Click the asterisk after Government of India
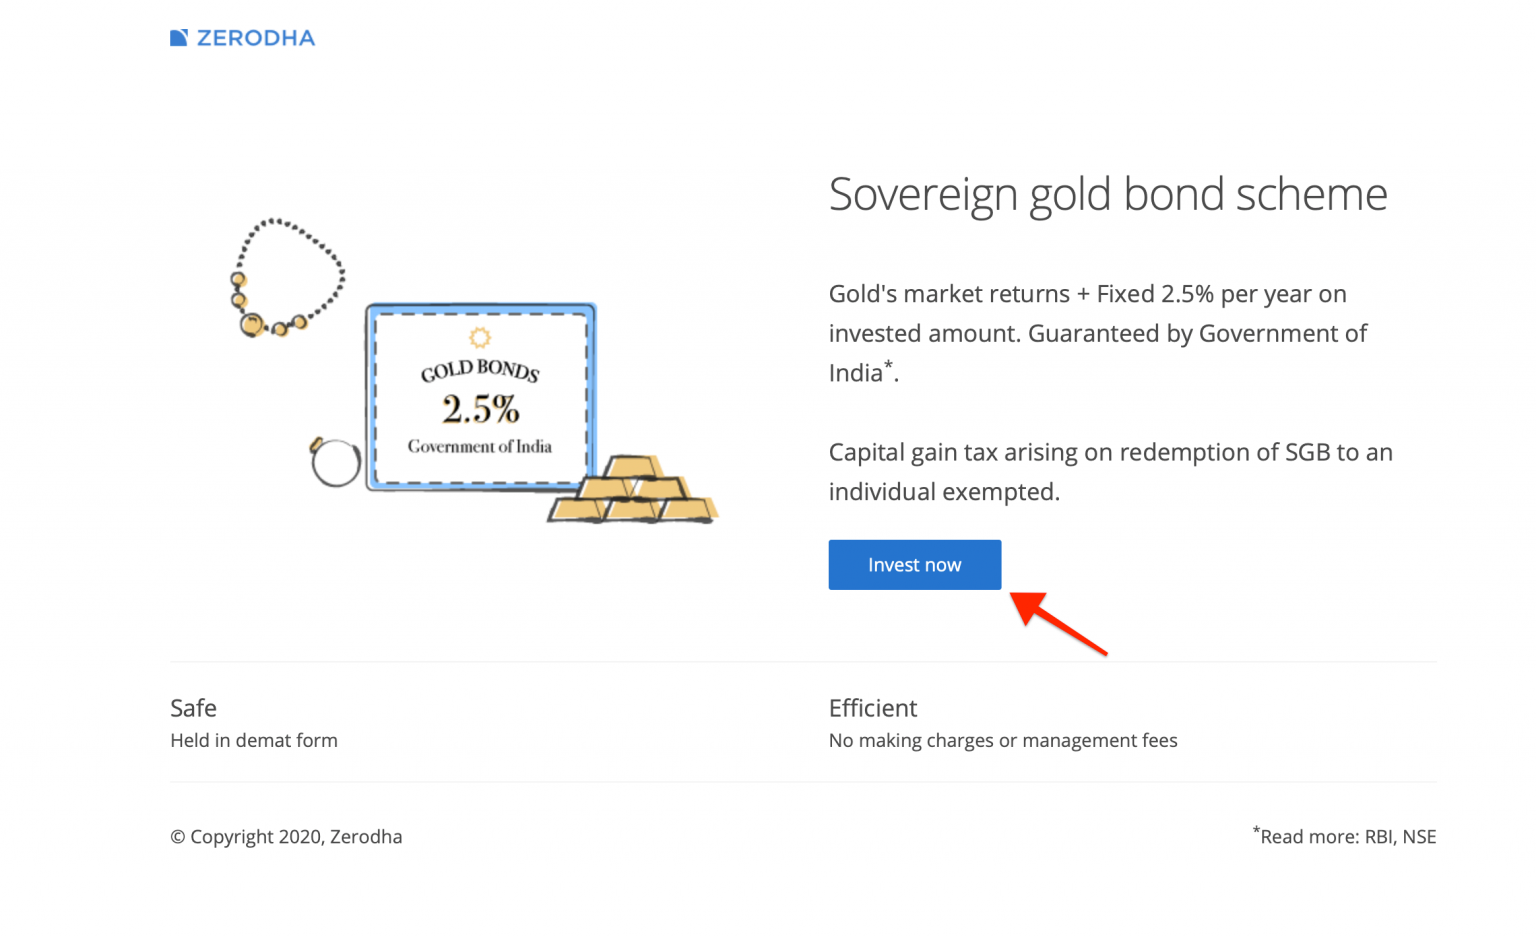Image resolution: width=1536 pixels, height=937 pixels. 890,366
